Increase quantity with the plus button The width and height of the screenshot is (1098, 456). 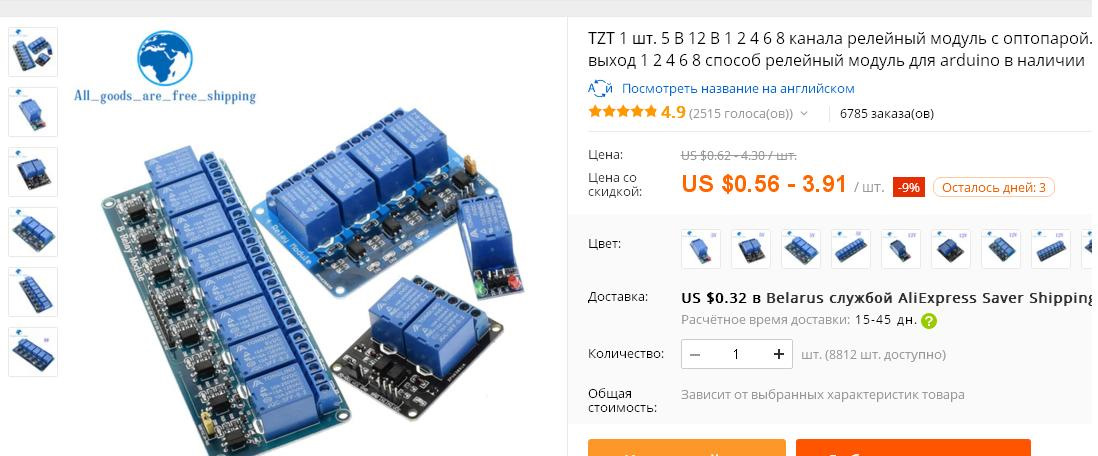pyautogui.click(x=779, y=354)
